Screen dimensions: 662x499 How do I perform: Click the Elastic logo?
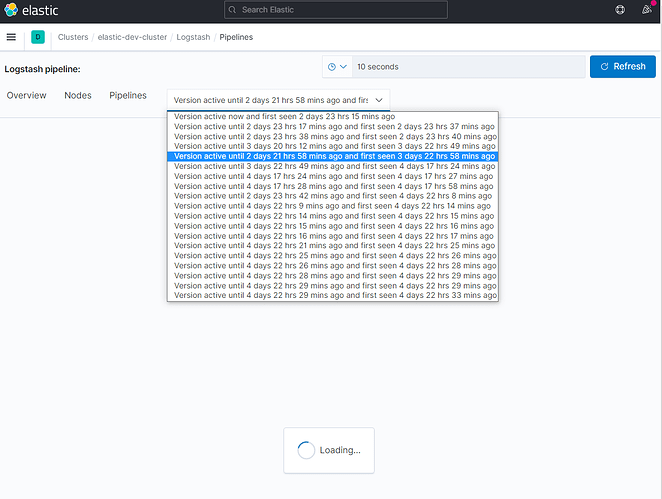[31, 10]
